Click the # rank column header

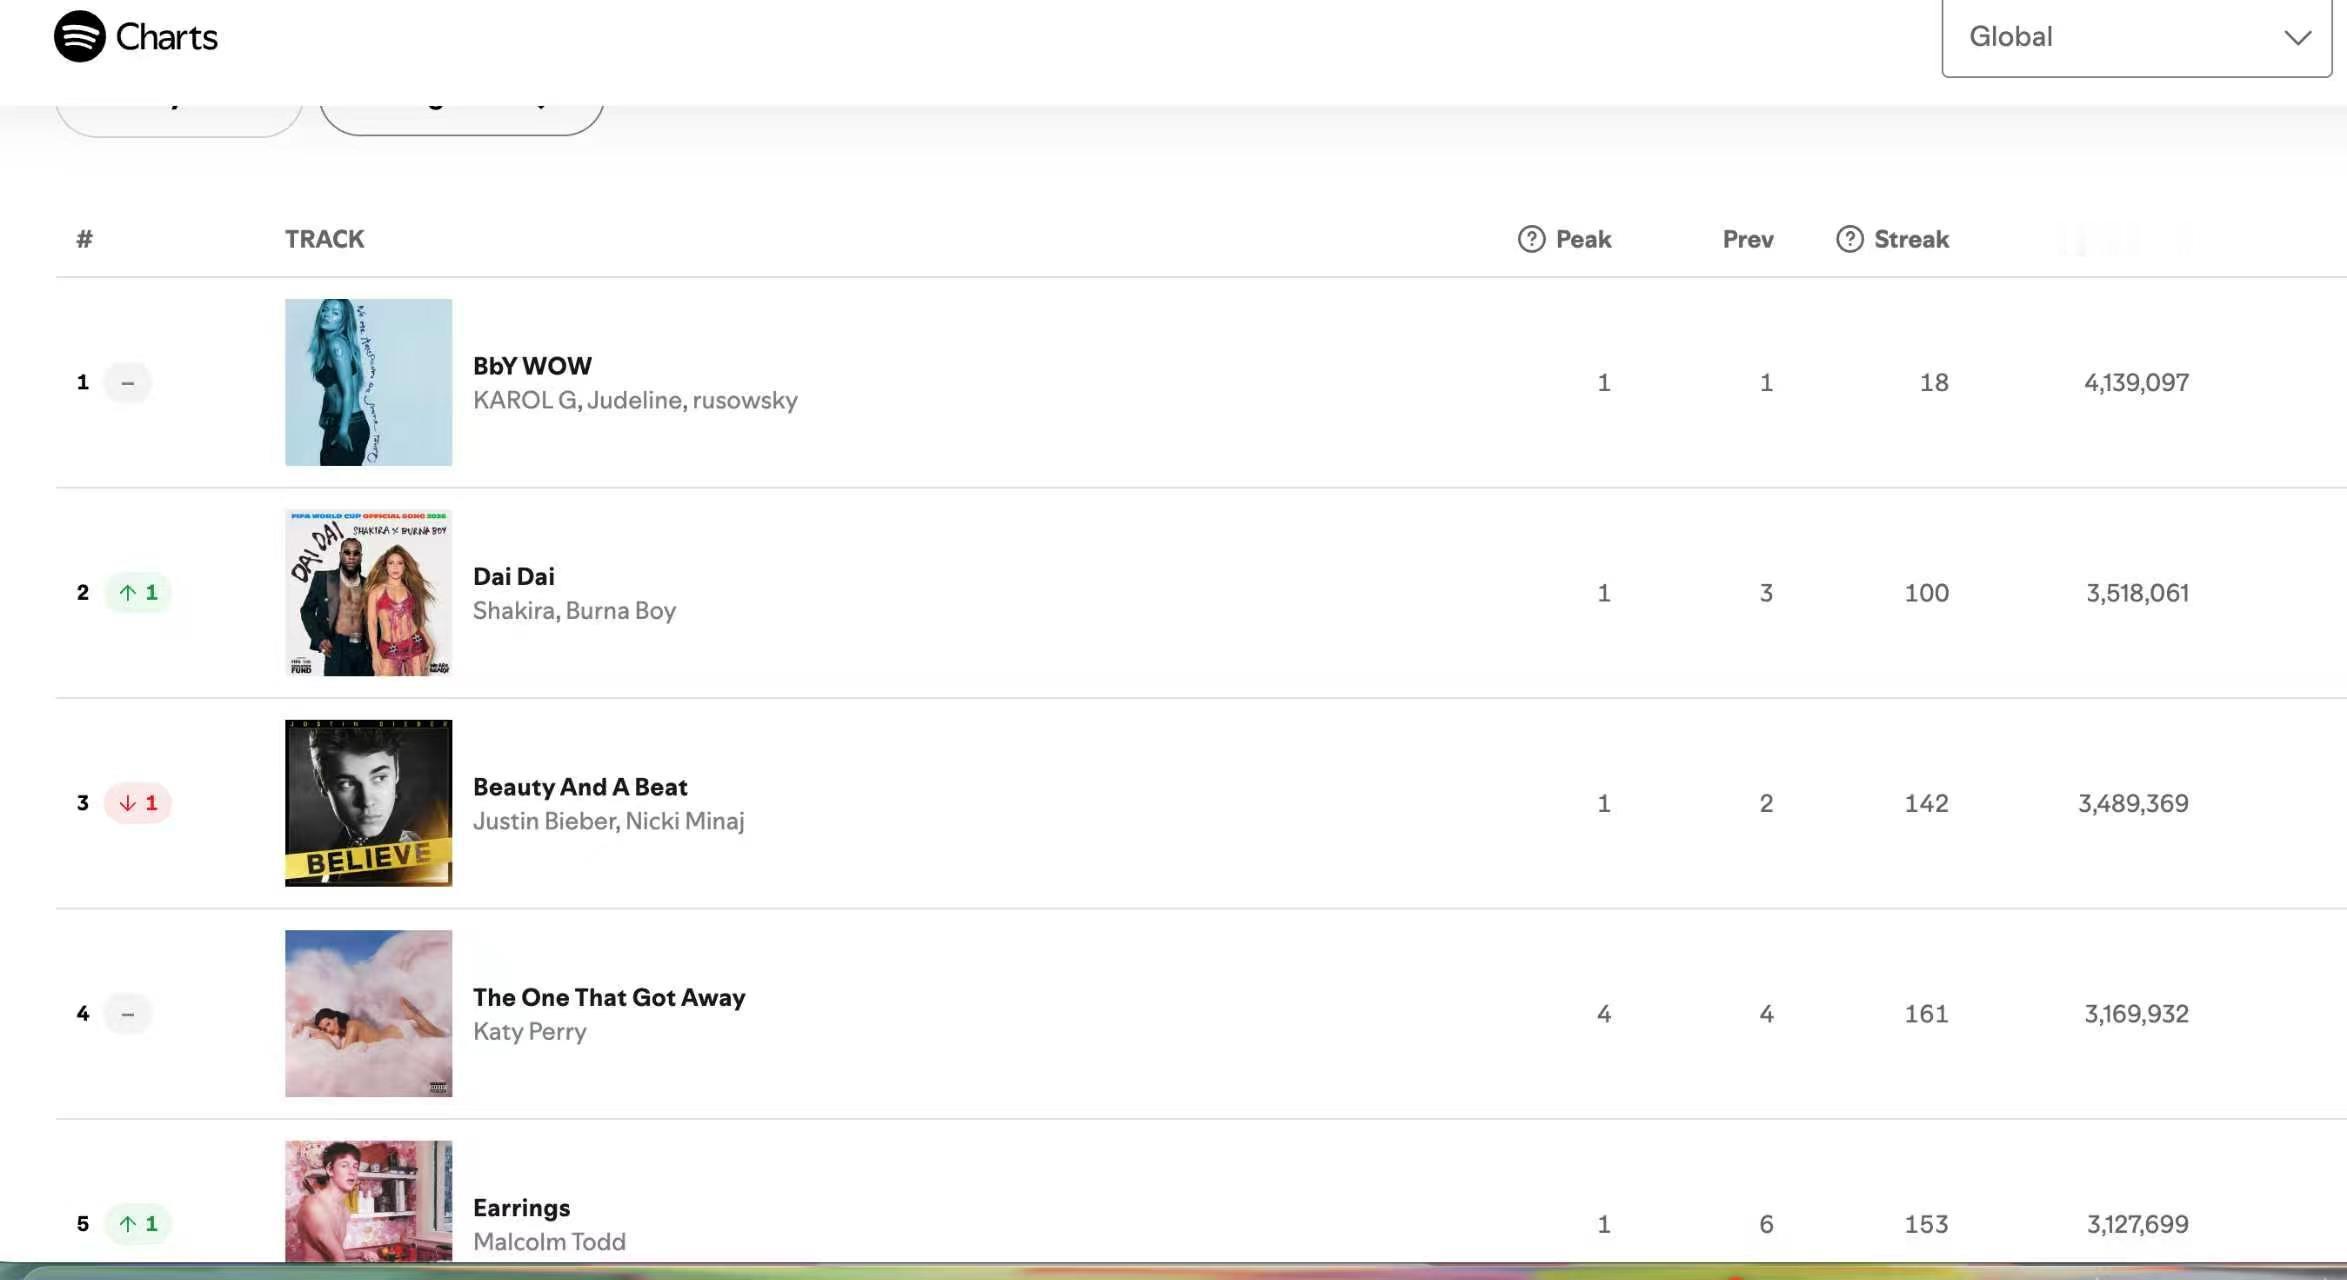84,239
